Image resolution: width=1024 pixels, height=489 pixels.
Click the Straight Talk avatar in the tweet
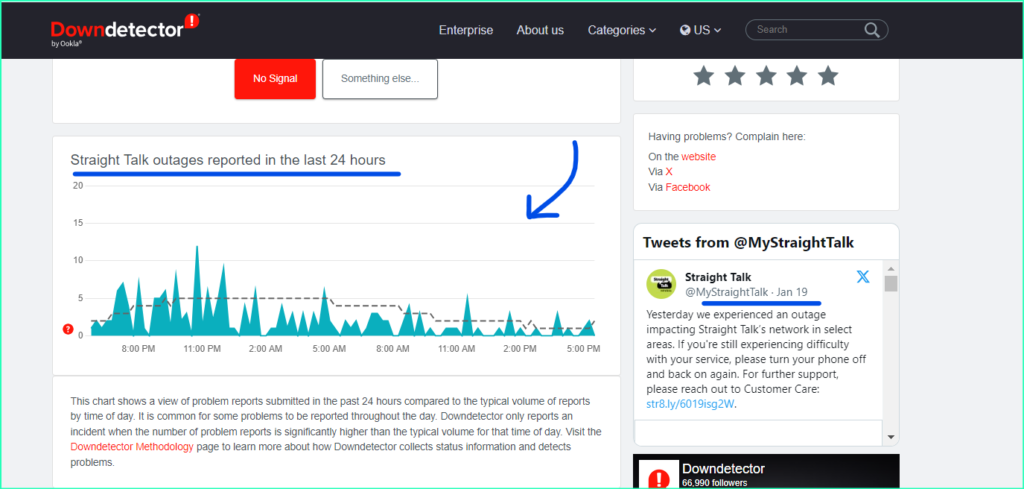tap(661, 284)
